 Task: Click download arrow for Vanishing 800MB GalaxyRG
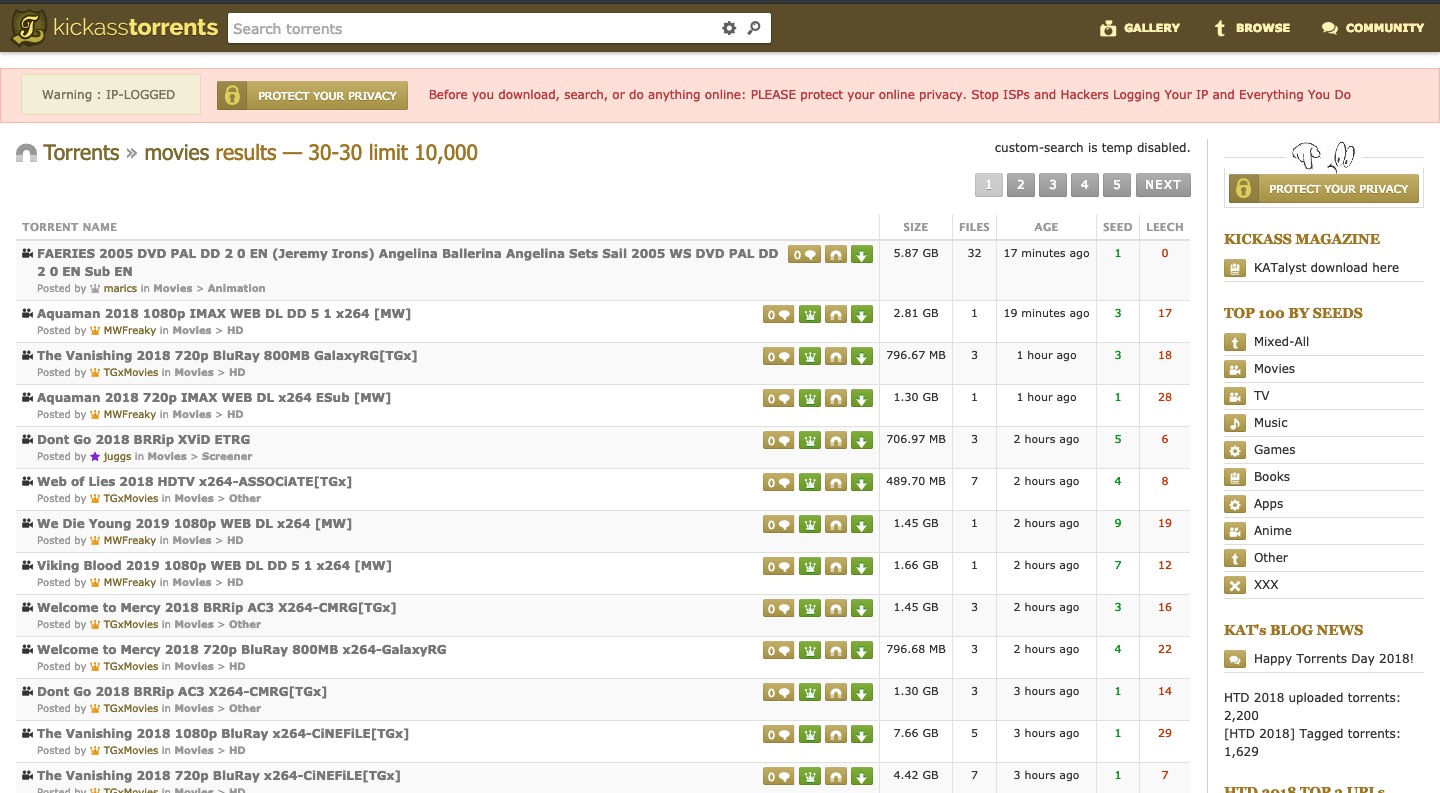point(862,356)
